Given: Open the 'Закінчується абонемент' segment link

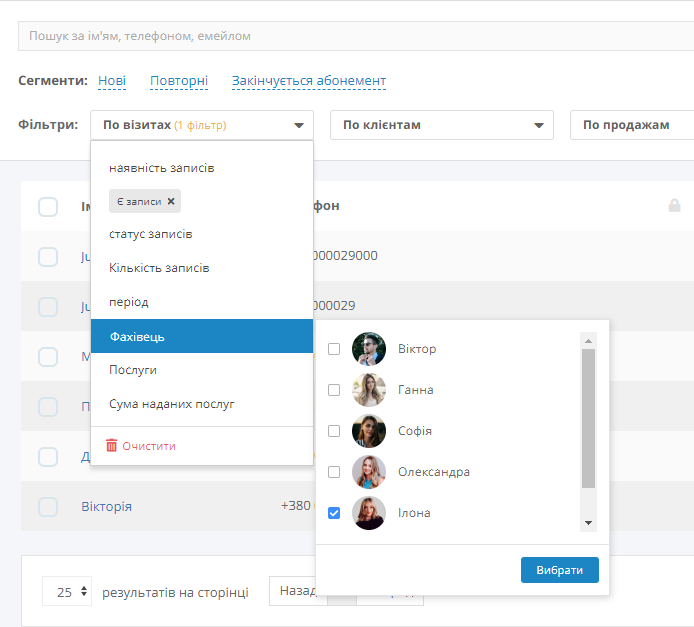Looking at the screenshot, I should (x=308, y=81).
